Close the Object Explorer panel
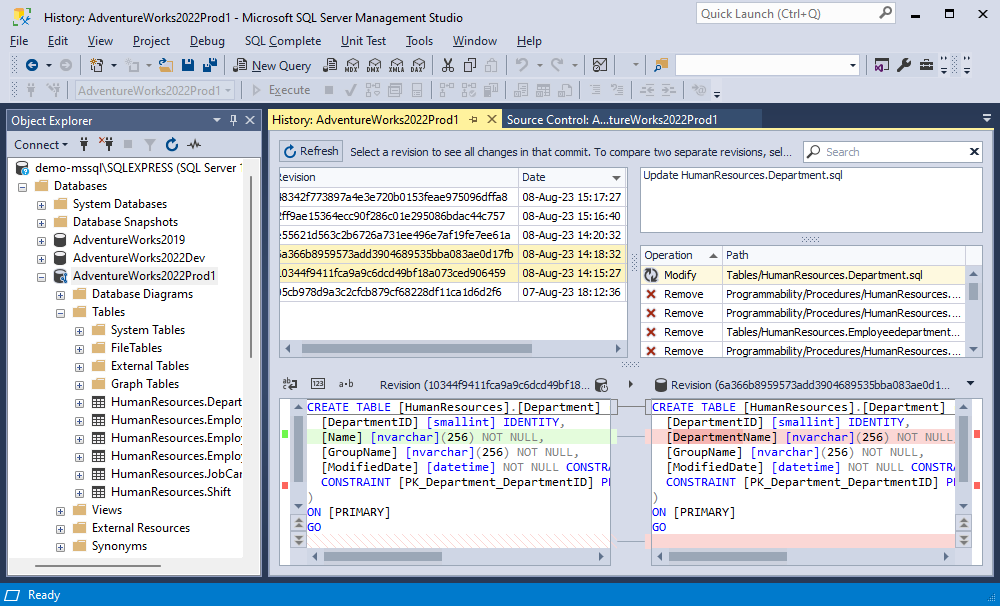This screenshot has height=608, width=1000. pyautogui.click(x=250, y=120)
